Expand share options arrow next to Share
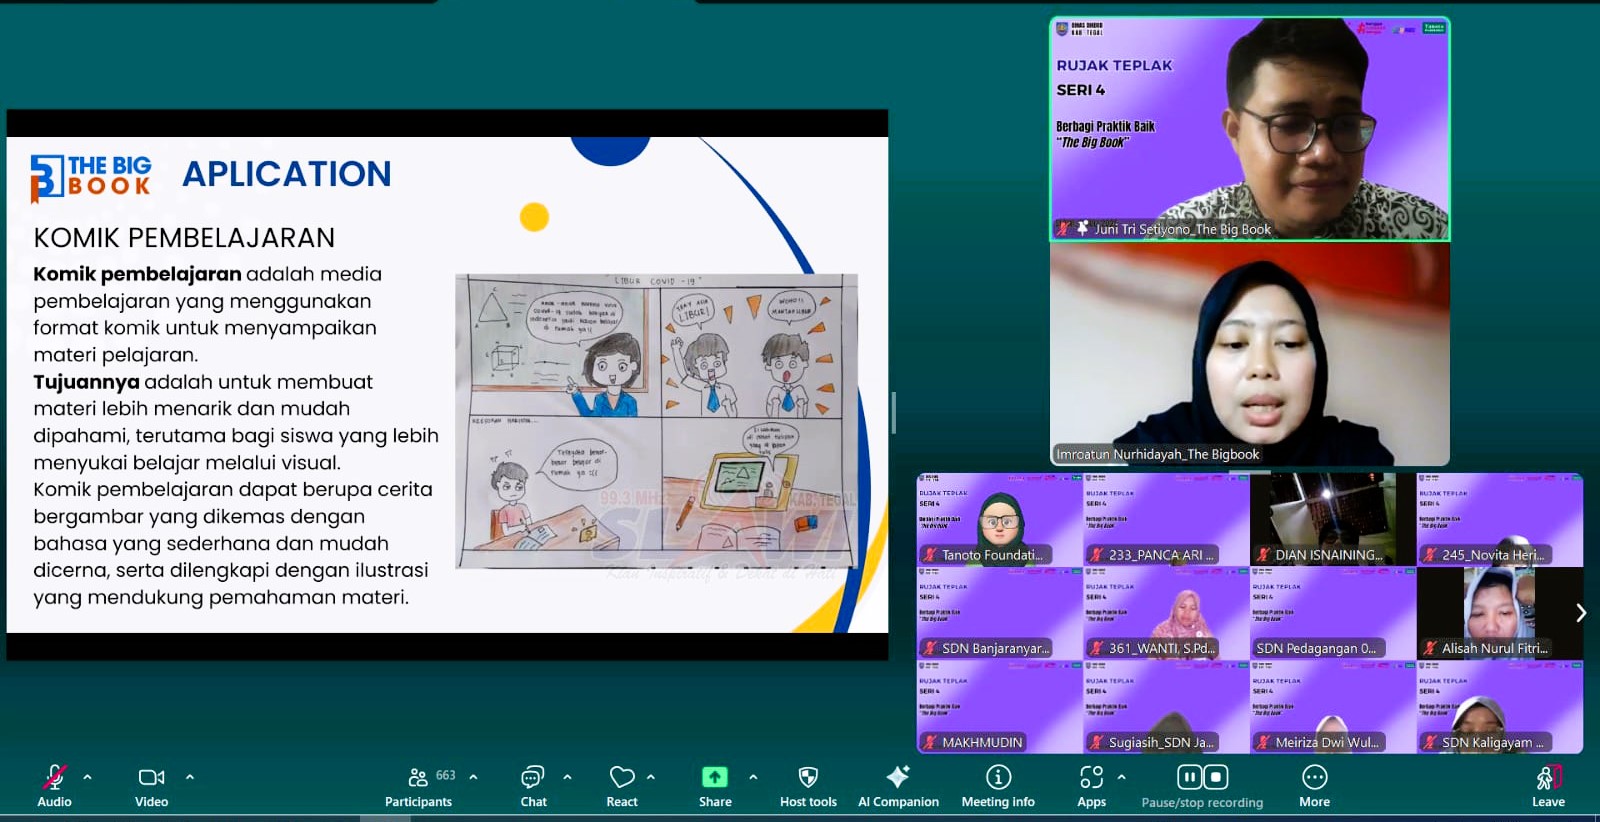This screenshot has height=822, width=1600. tap(753, 777)
